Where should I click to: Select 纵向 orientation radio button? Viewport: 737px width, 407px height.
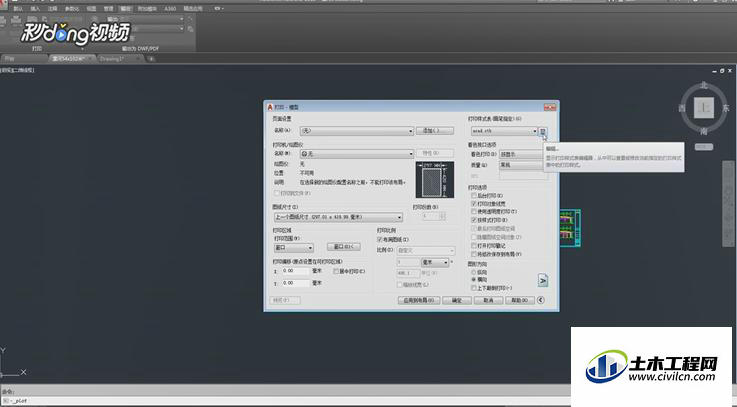click(474, 272)
